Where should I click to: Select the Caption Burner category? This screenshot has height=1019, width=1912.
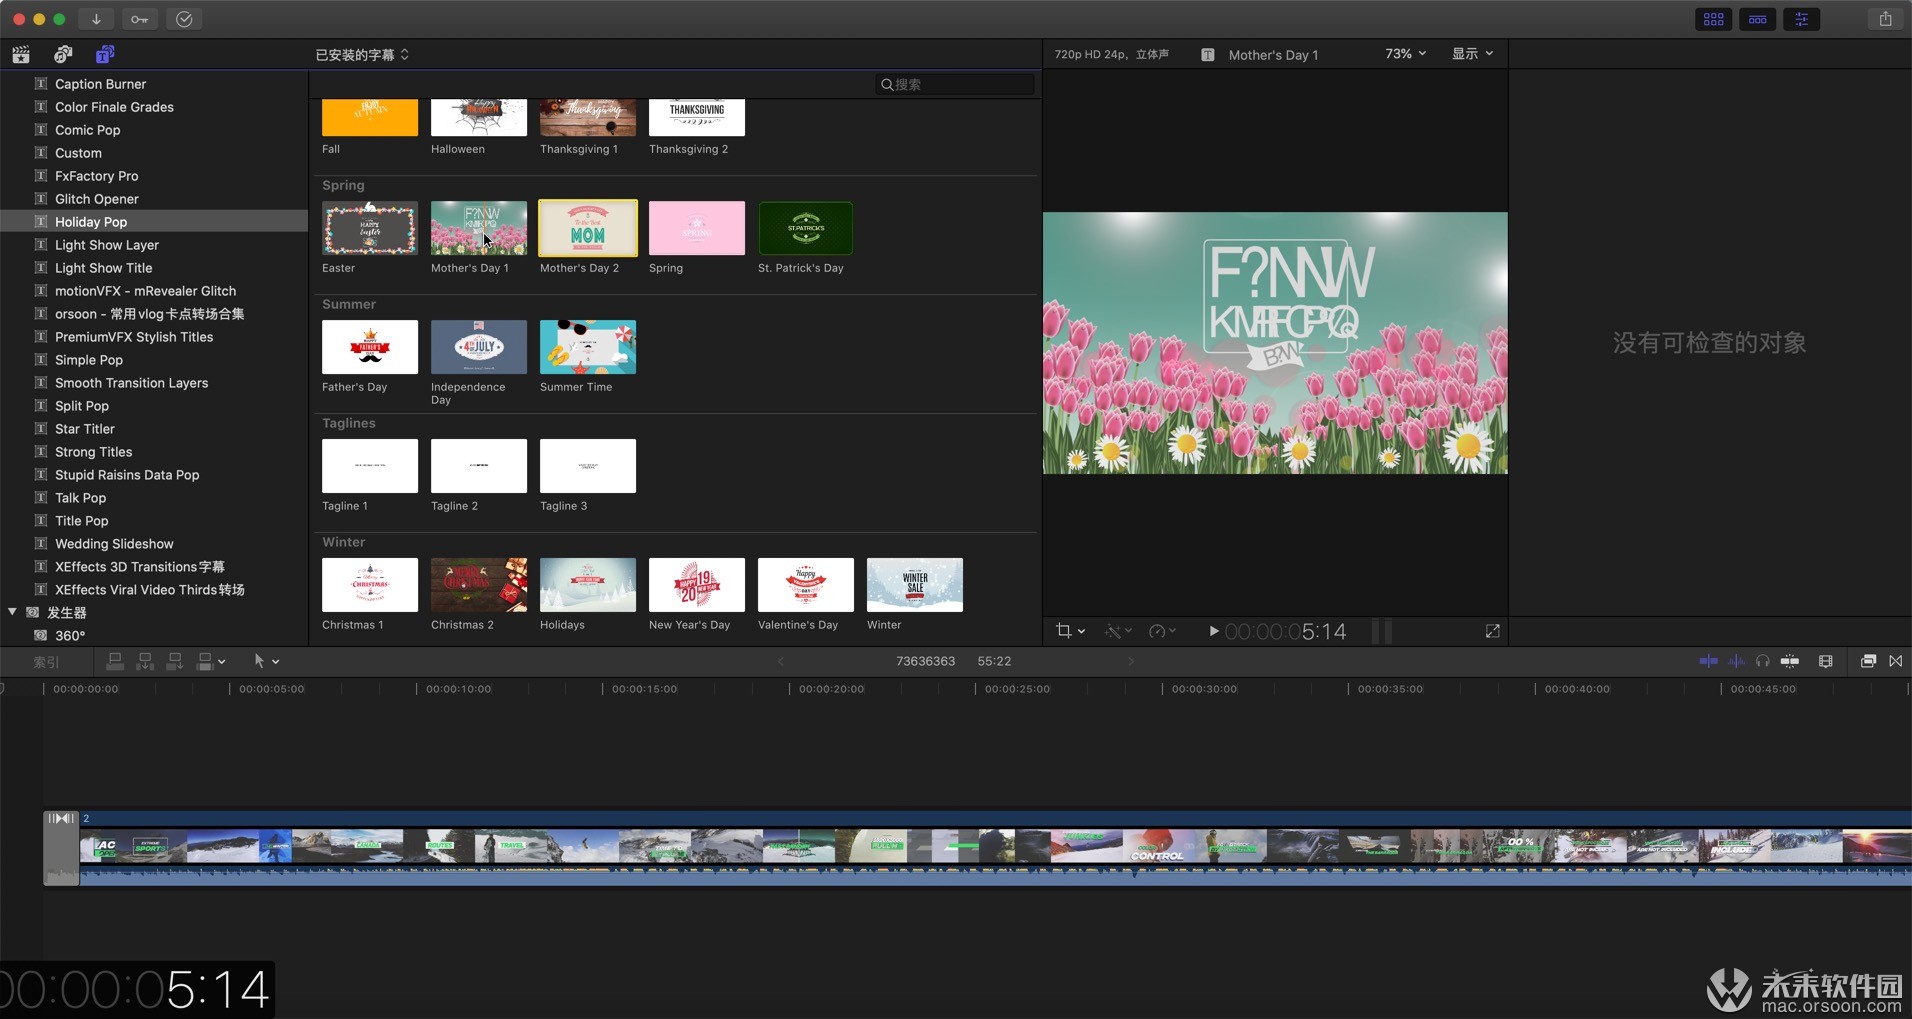tap(154, 84)
